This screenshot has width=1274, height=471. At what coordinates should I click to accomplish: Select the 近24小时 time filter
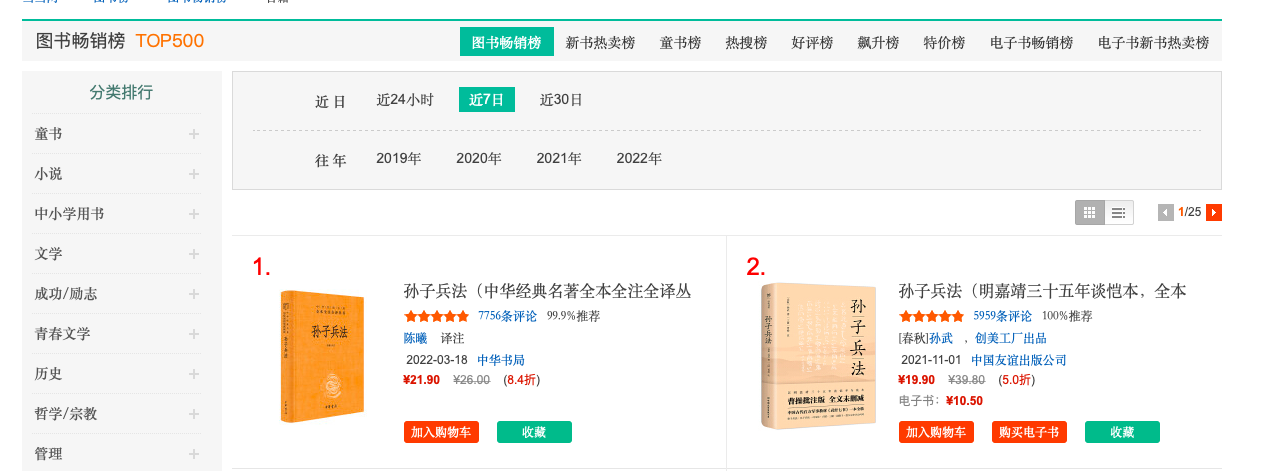click(x=405, y=100)
